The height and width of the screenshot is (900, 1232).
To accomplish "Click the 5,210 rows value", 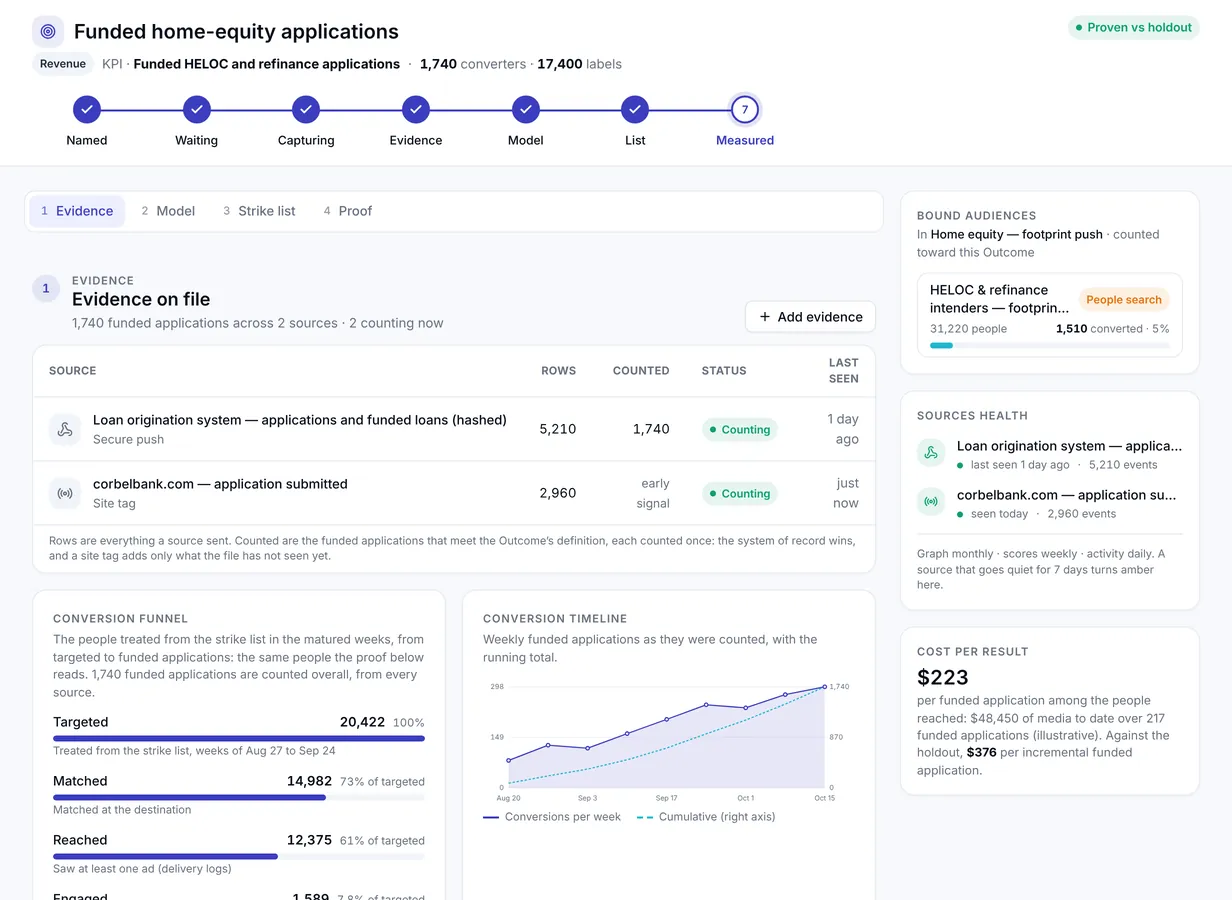I will tap(558, 429).
